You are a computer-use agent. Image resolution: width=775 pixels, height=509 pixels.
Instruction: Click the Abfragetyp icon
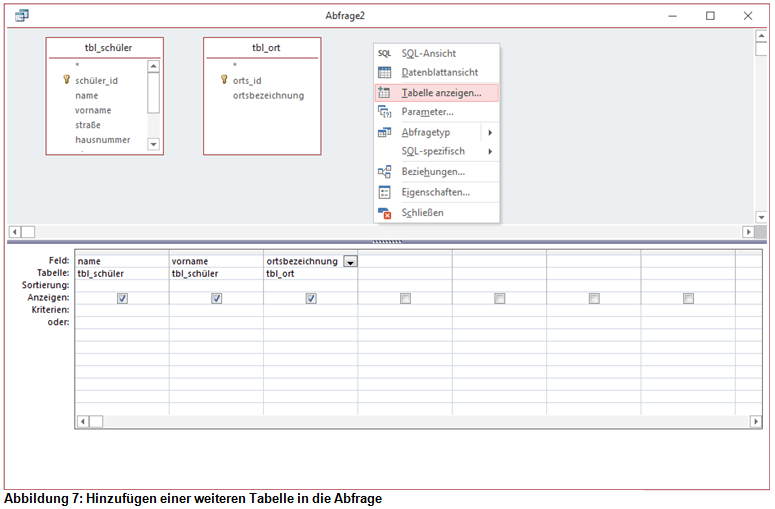point(384,132)
